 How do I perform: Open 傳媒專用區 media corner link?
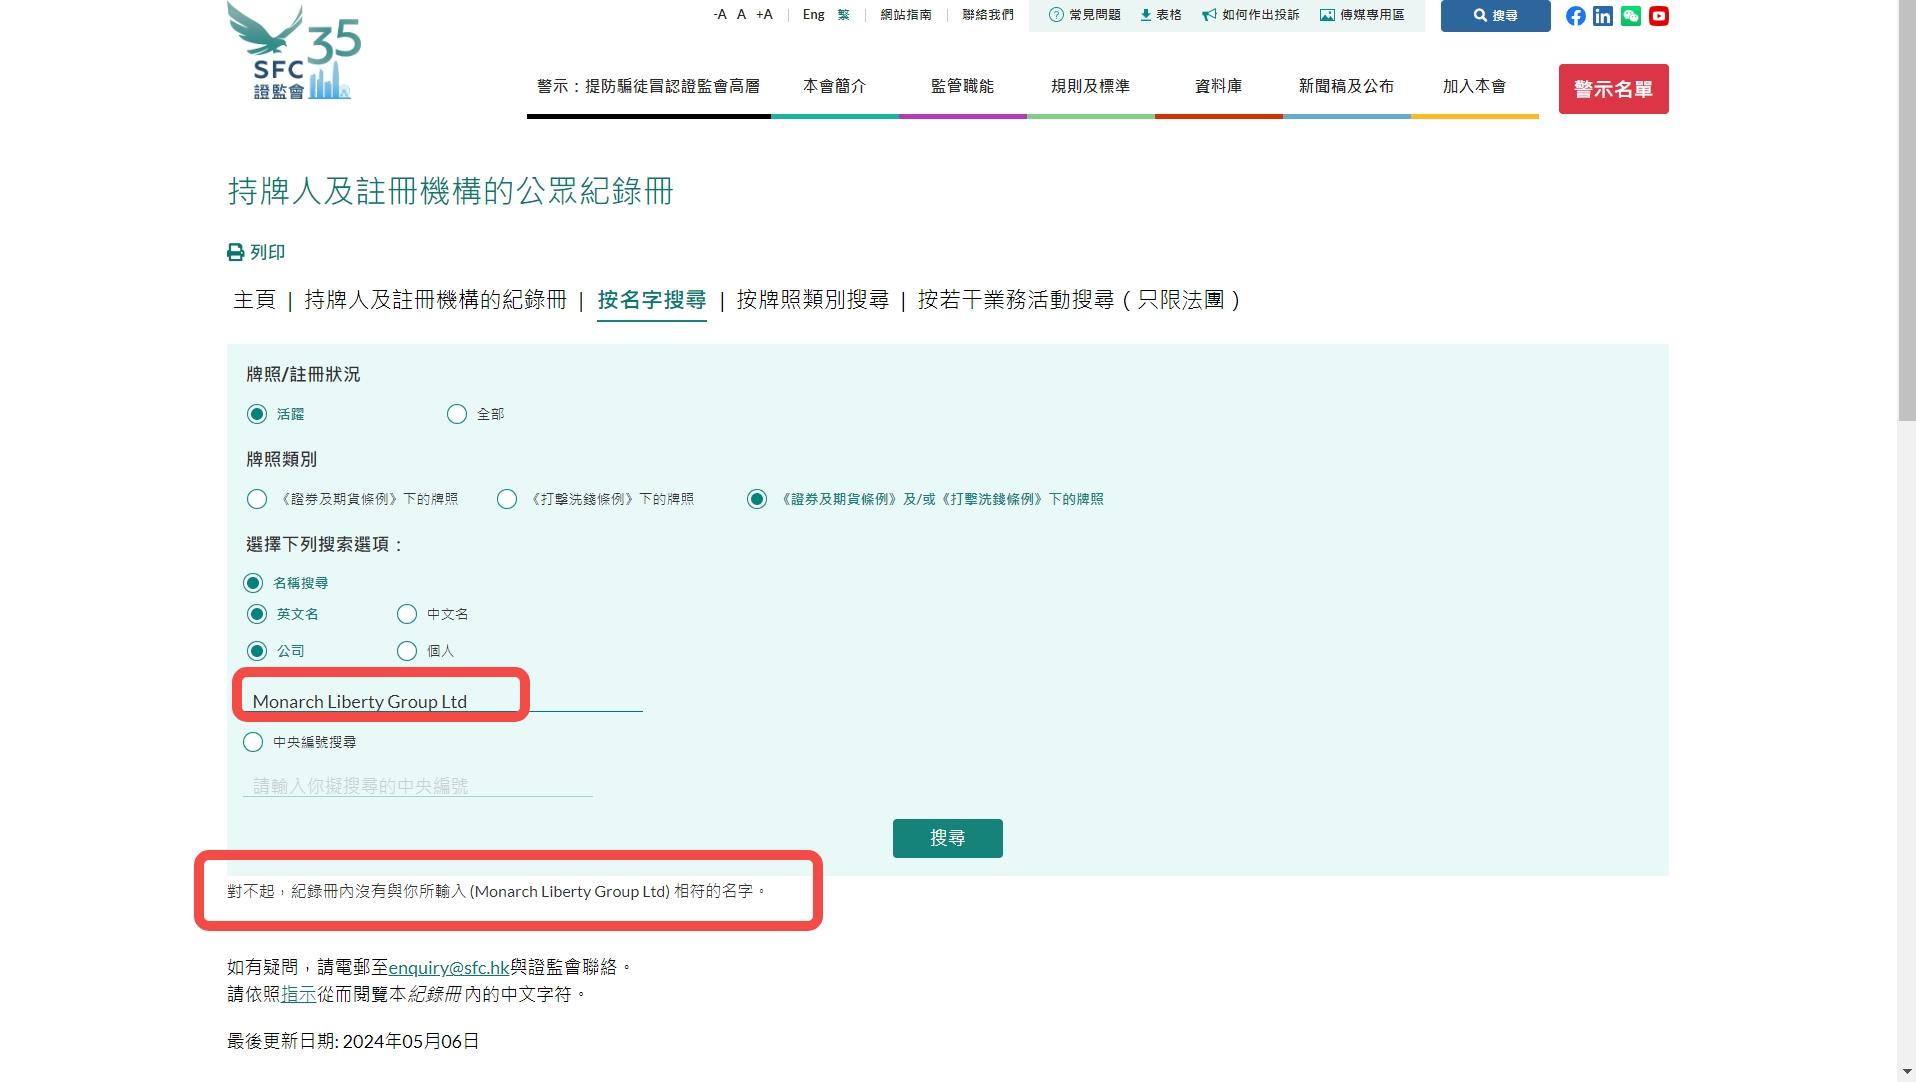pos(1362,15)
